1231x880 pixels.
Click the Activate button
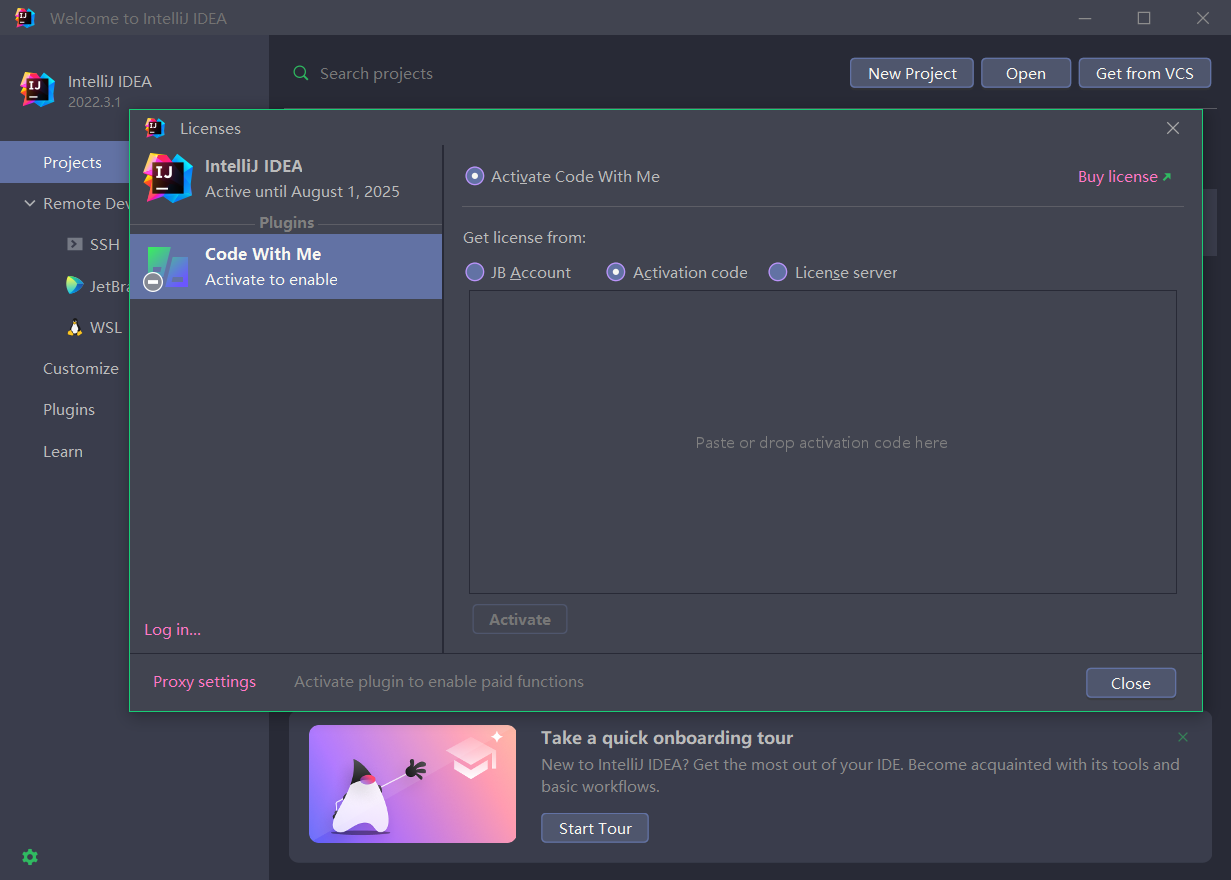pyautogui.click(x=520, y=619)
